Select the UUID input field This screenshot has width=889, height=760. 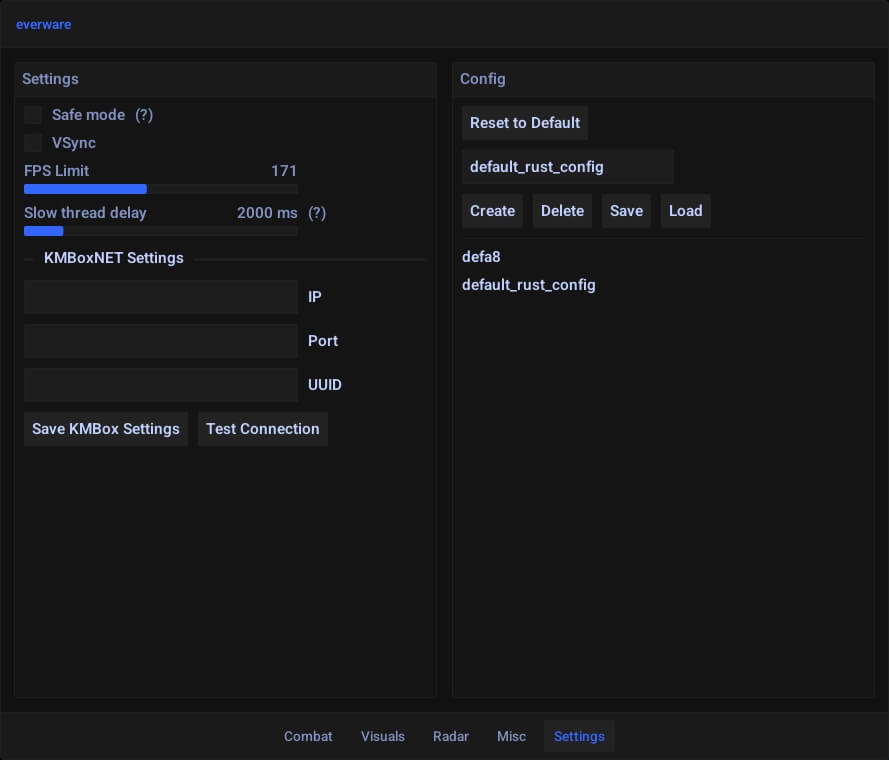(x=160, y=385)
